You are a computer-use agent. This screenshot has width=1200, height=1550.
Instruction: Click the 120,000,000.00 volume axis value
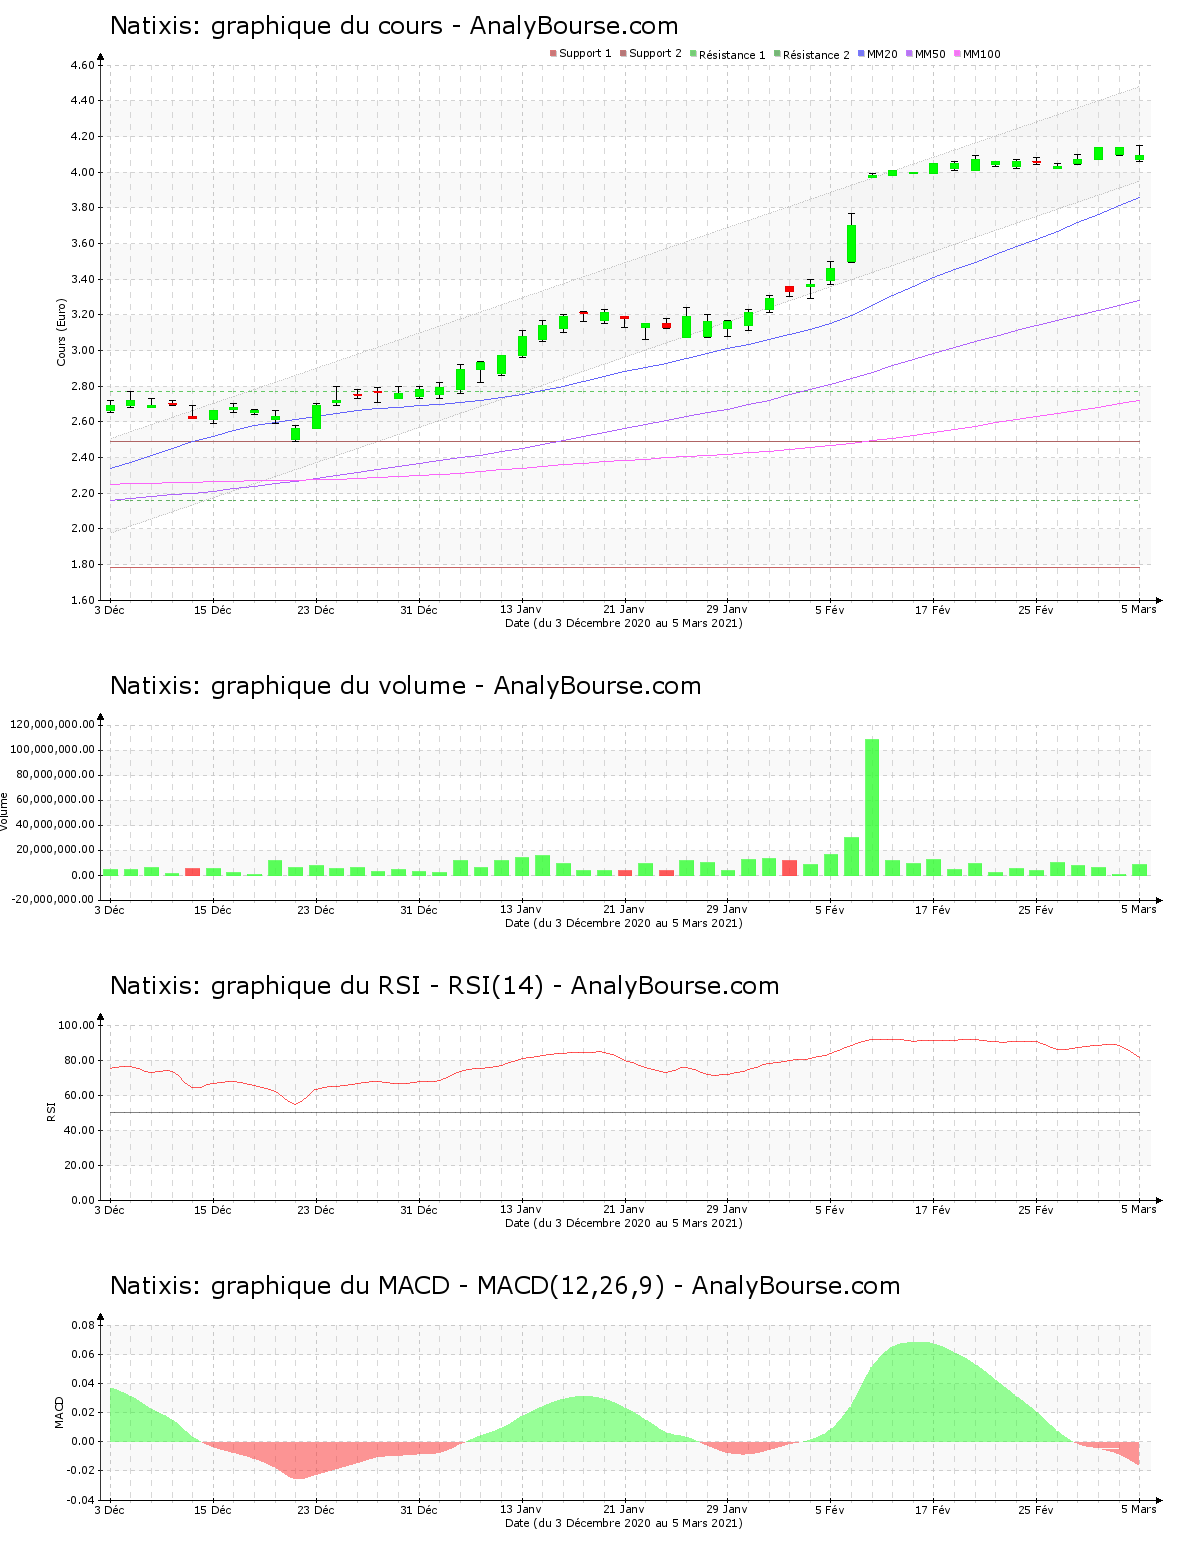pos(53,724)
